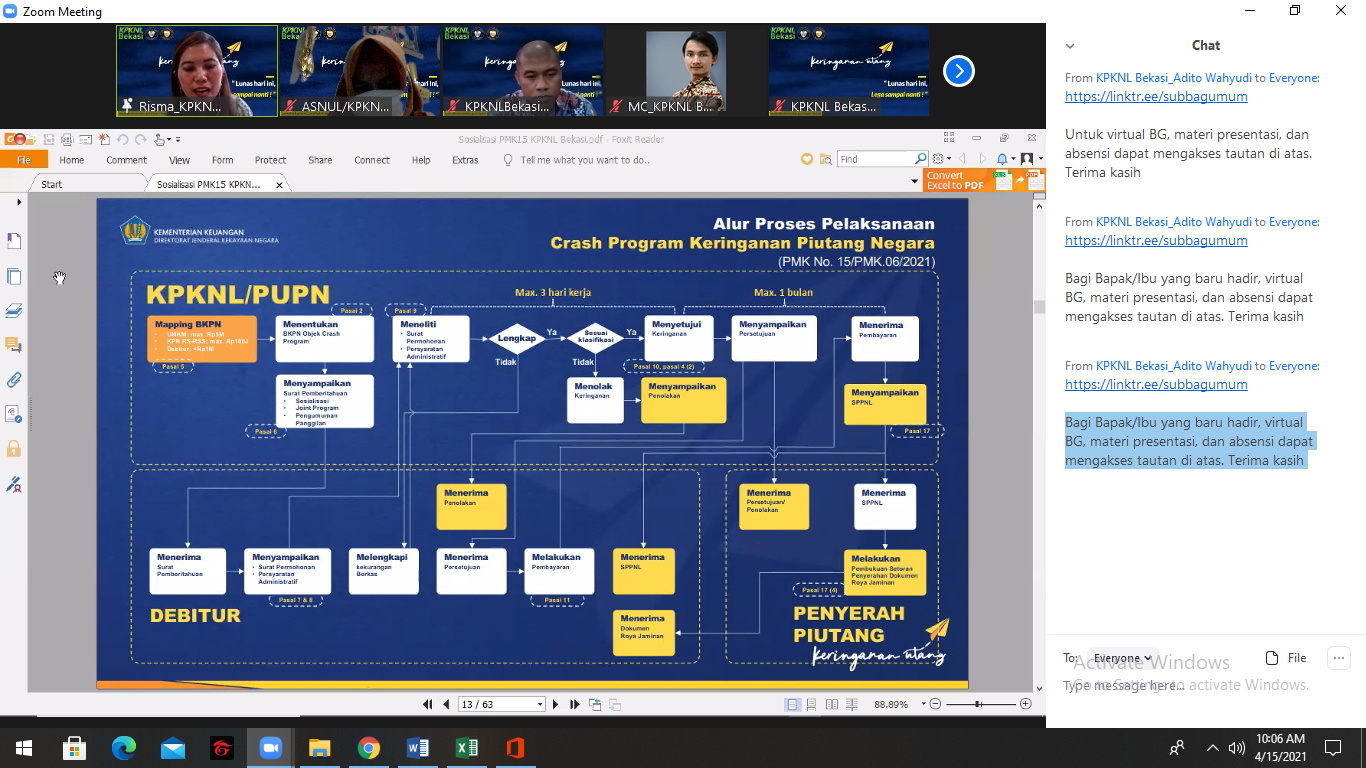Viewport: 1366px width, 768px height.
Task: Click the Find search magnifier icon
Action: coord(921,159)
